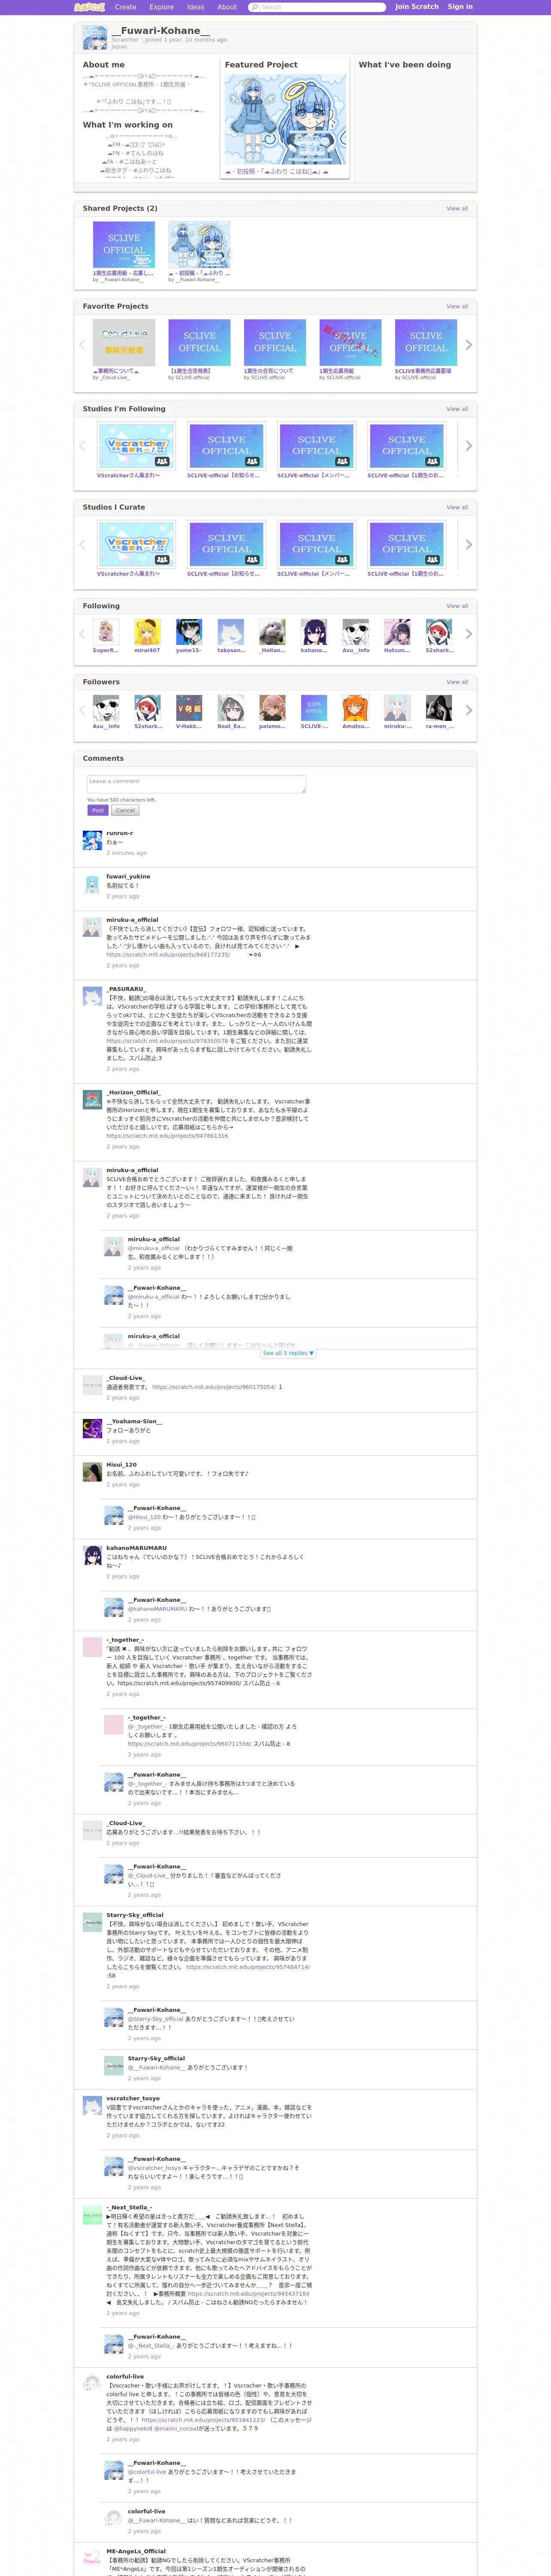
Task: Show next Favorite Projects with right arrow
Action: click(468, 345)
